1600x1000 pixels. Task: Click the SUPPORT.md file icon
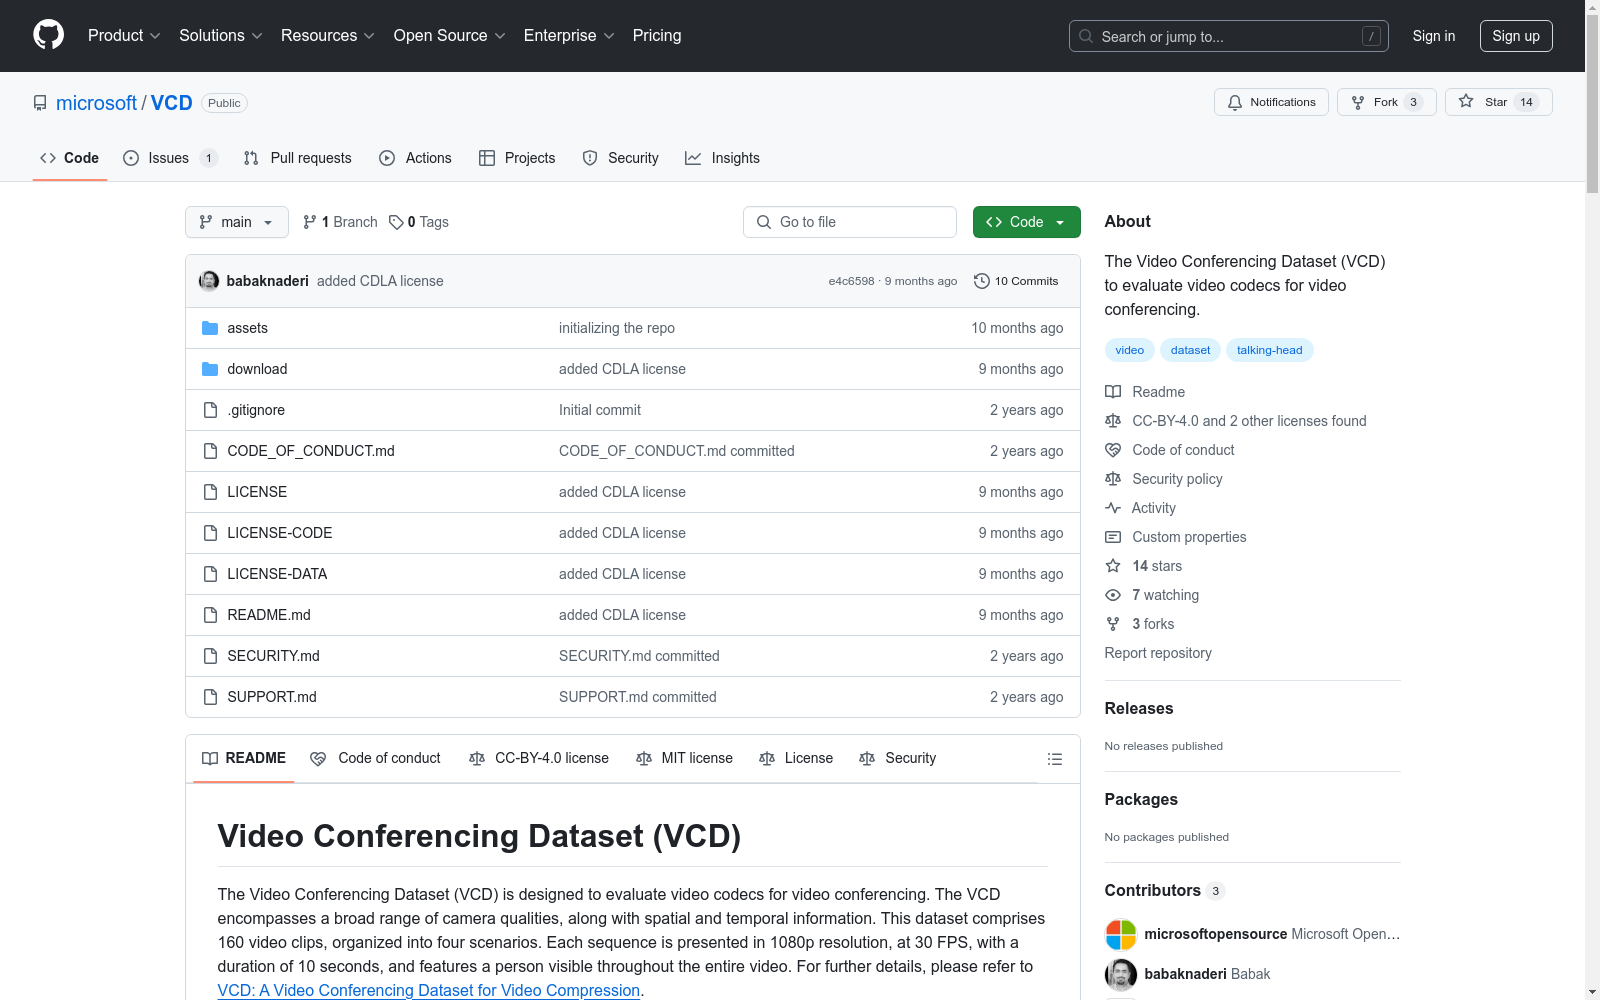point(210,697)
